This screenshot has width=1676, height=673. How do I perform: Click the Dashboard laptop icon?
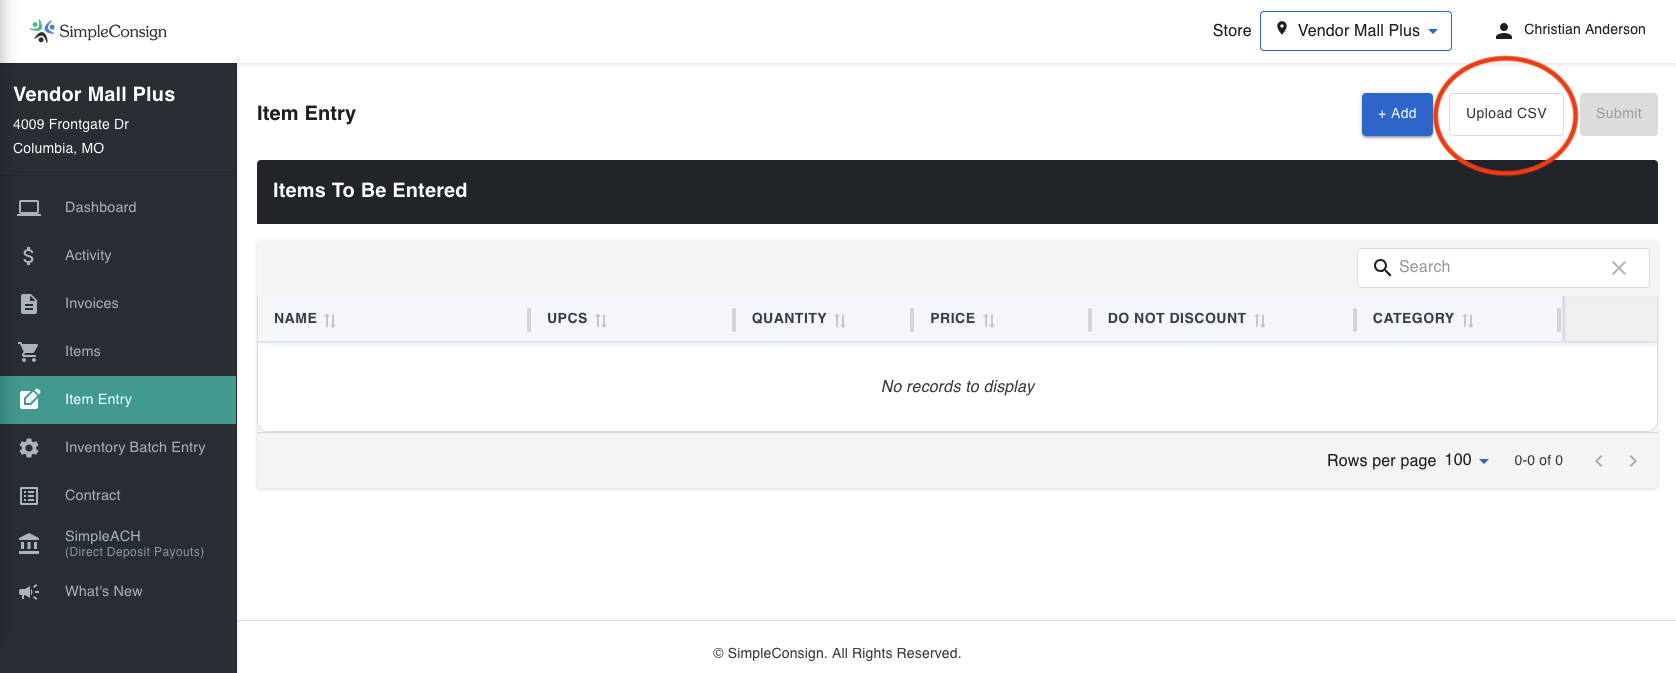29,208
